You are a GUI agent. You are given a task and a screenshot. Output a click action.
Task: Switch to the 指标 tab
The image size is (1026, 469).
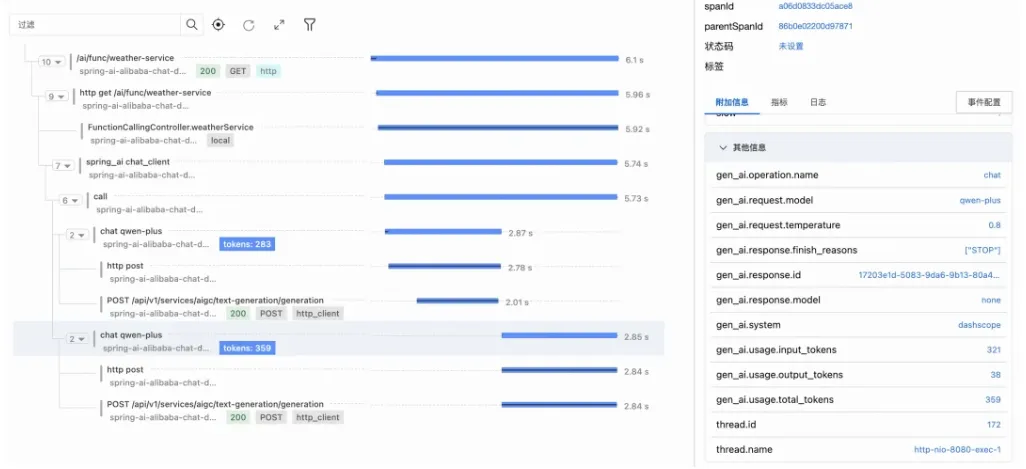tap(779, 103)
